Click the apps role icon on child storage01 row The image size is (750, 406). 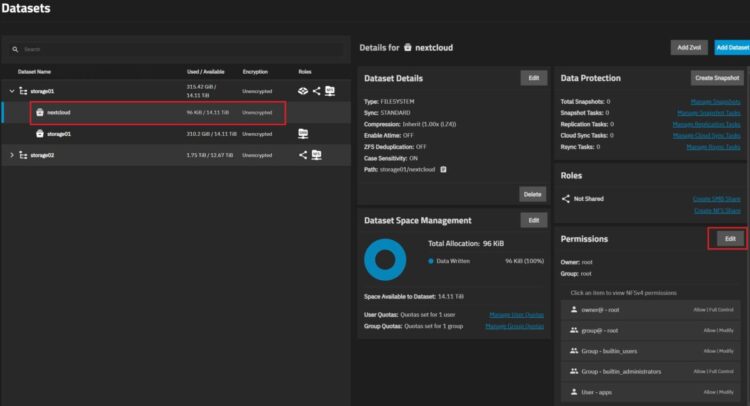(x=303, y=133)
